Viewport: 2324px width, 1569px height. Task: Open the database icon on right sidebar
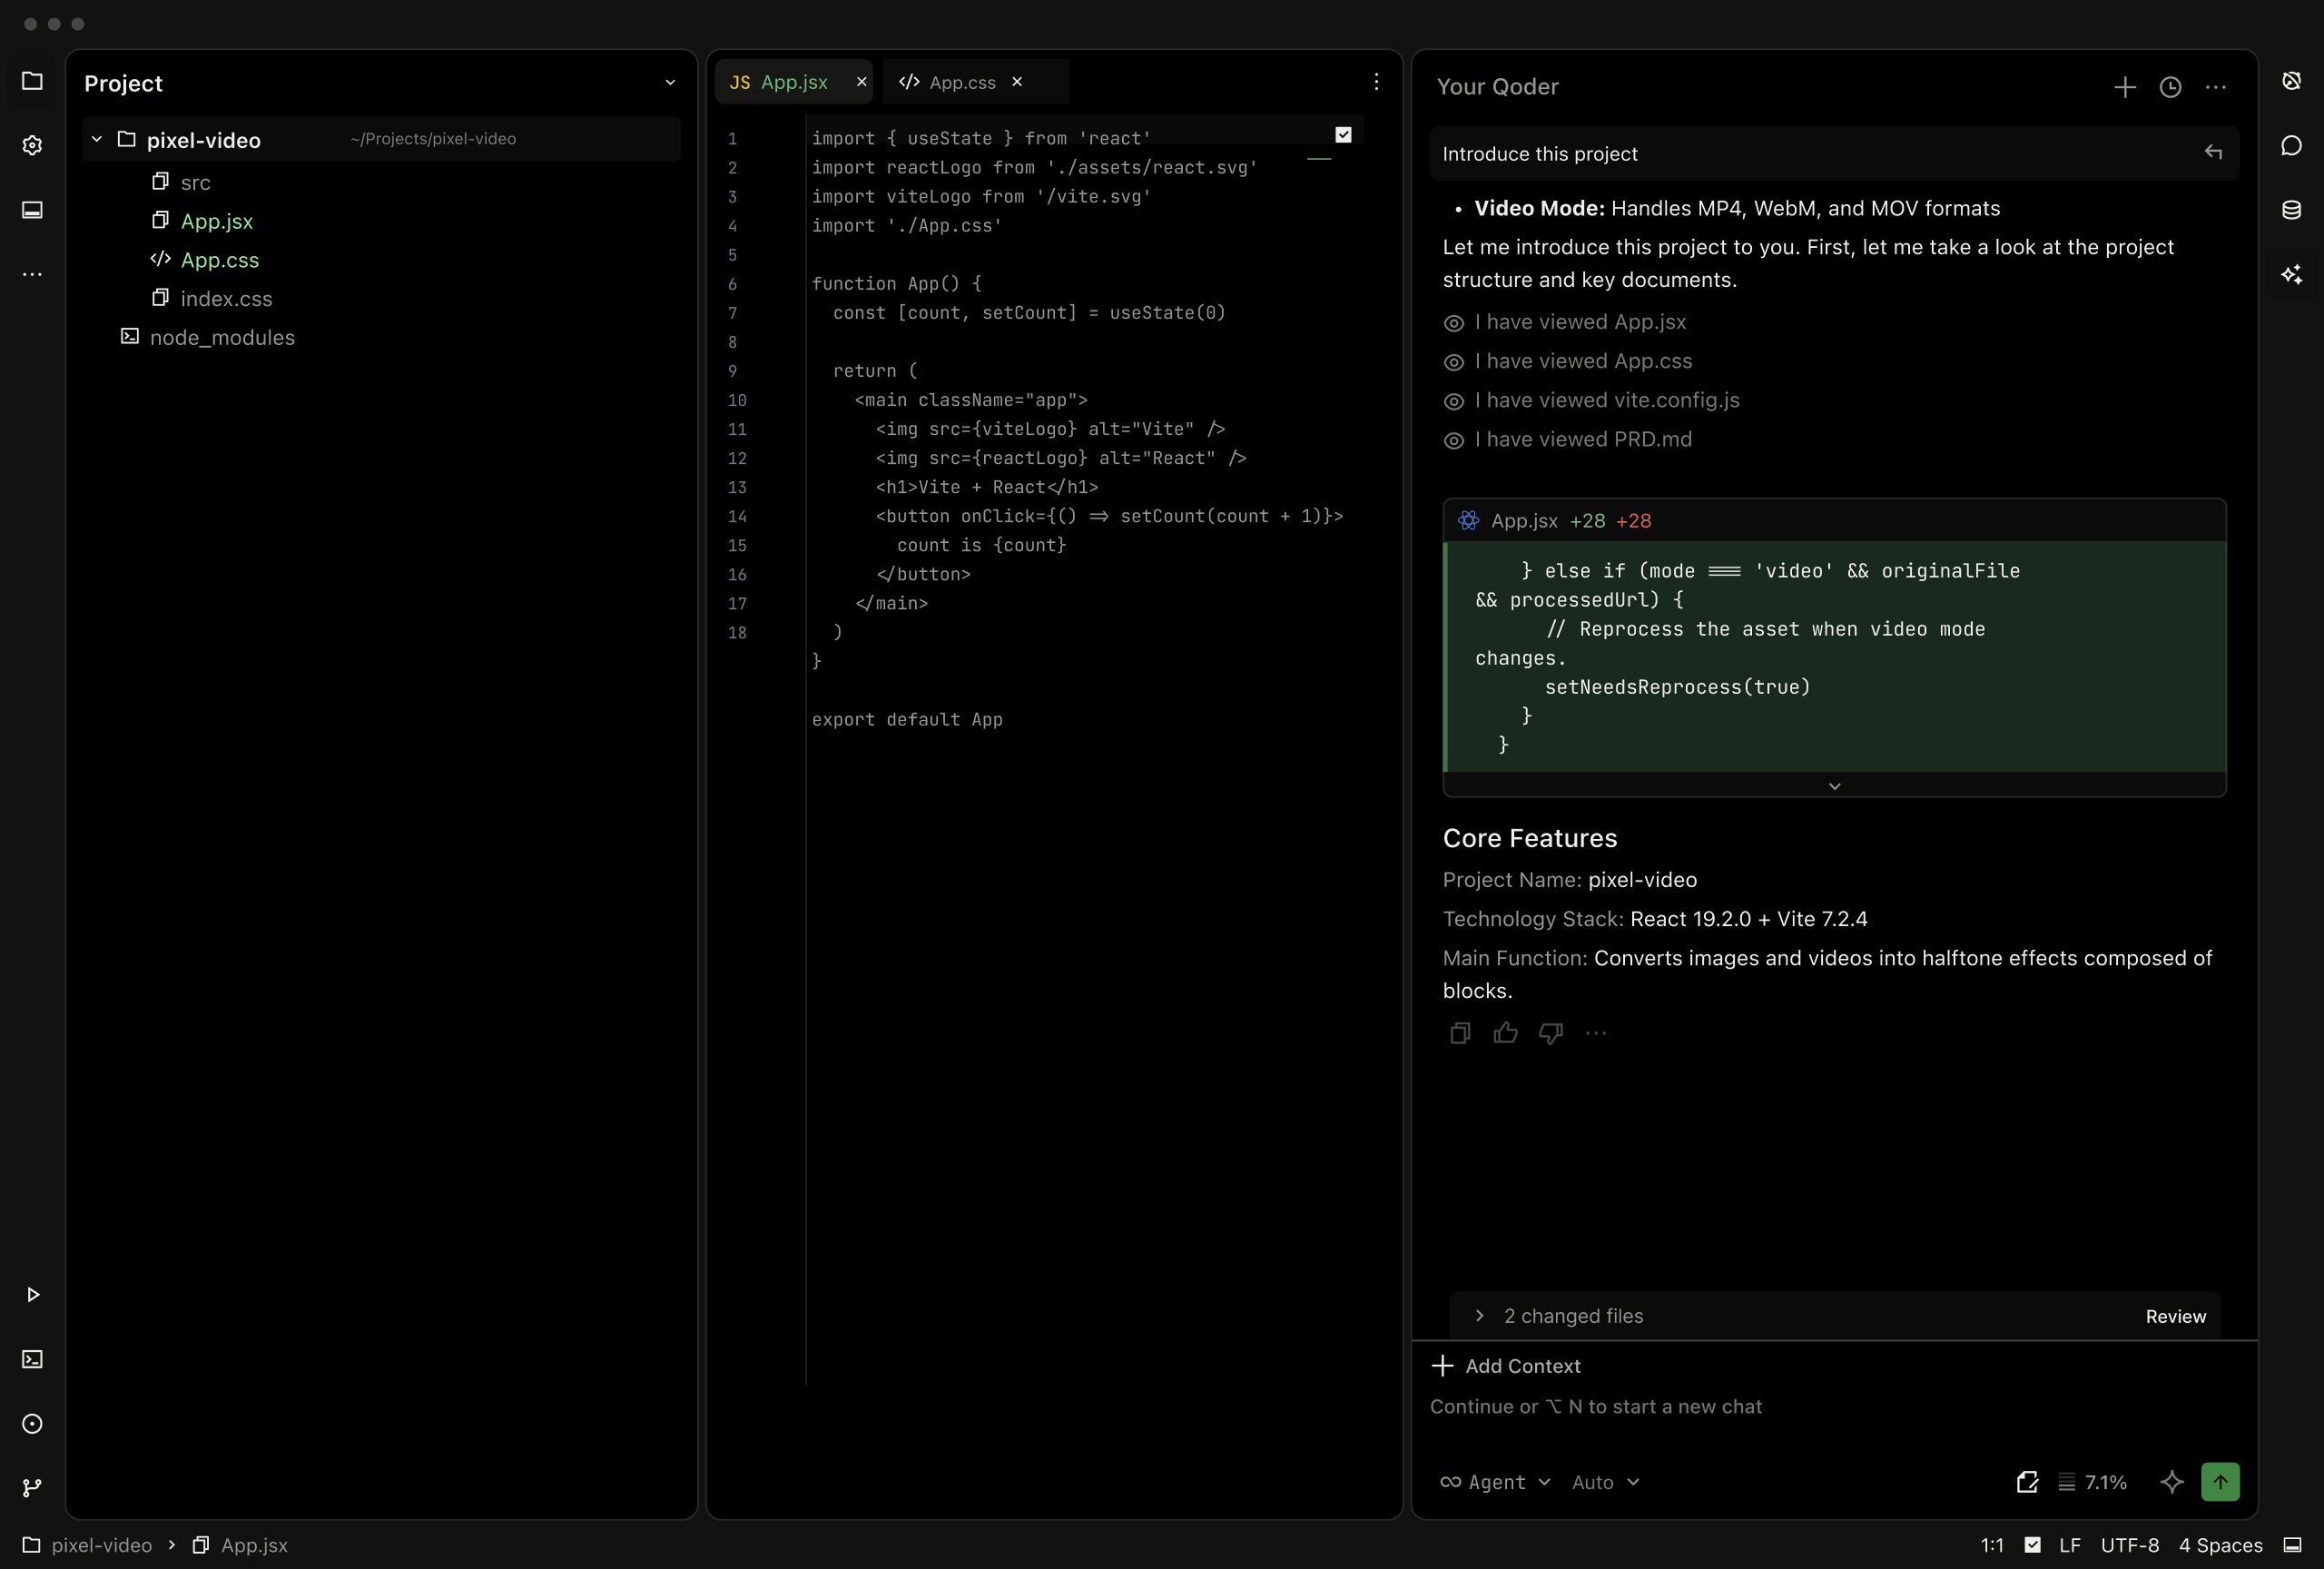(x=2291, y=210)
